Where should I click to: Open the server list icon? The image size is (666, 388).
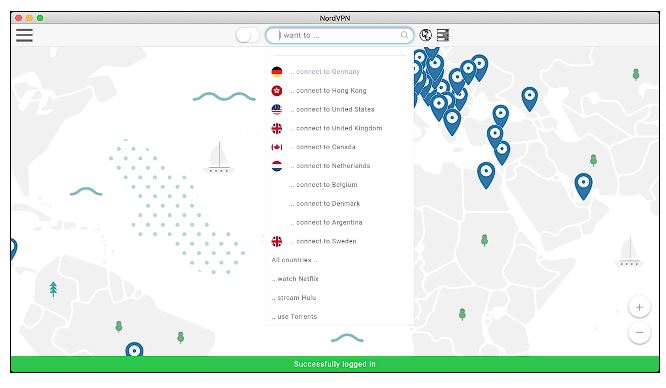coord(443,35)
